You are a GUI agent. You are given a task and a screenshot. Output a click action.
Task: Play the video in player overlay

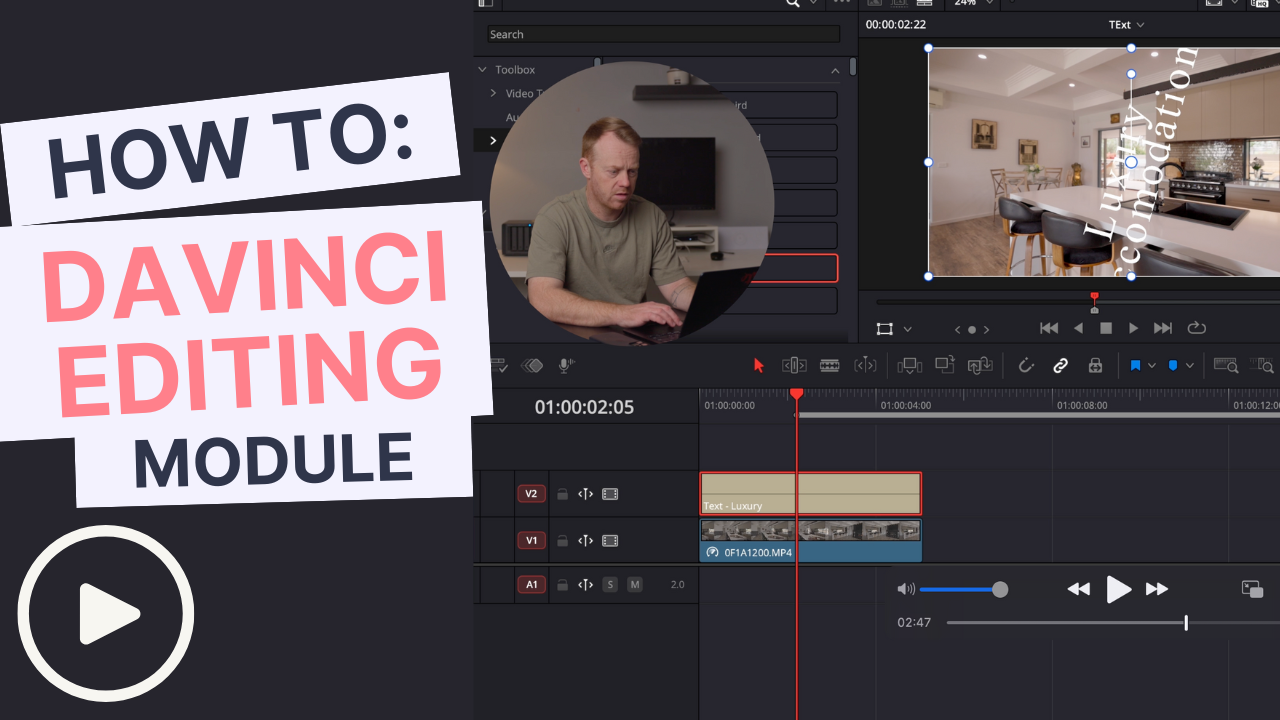tap(1118, 590)
